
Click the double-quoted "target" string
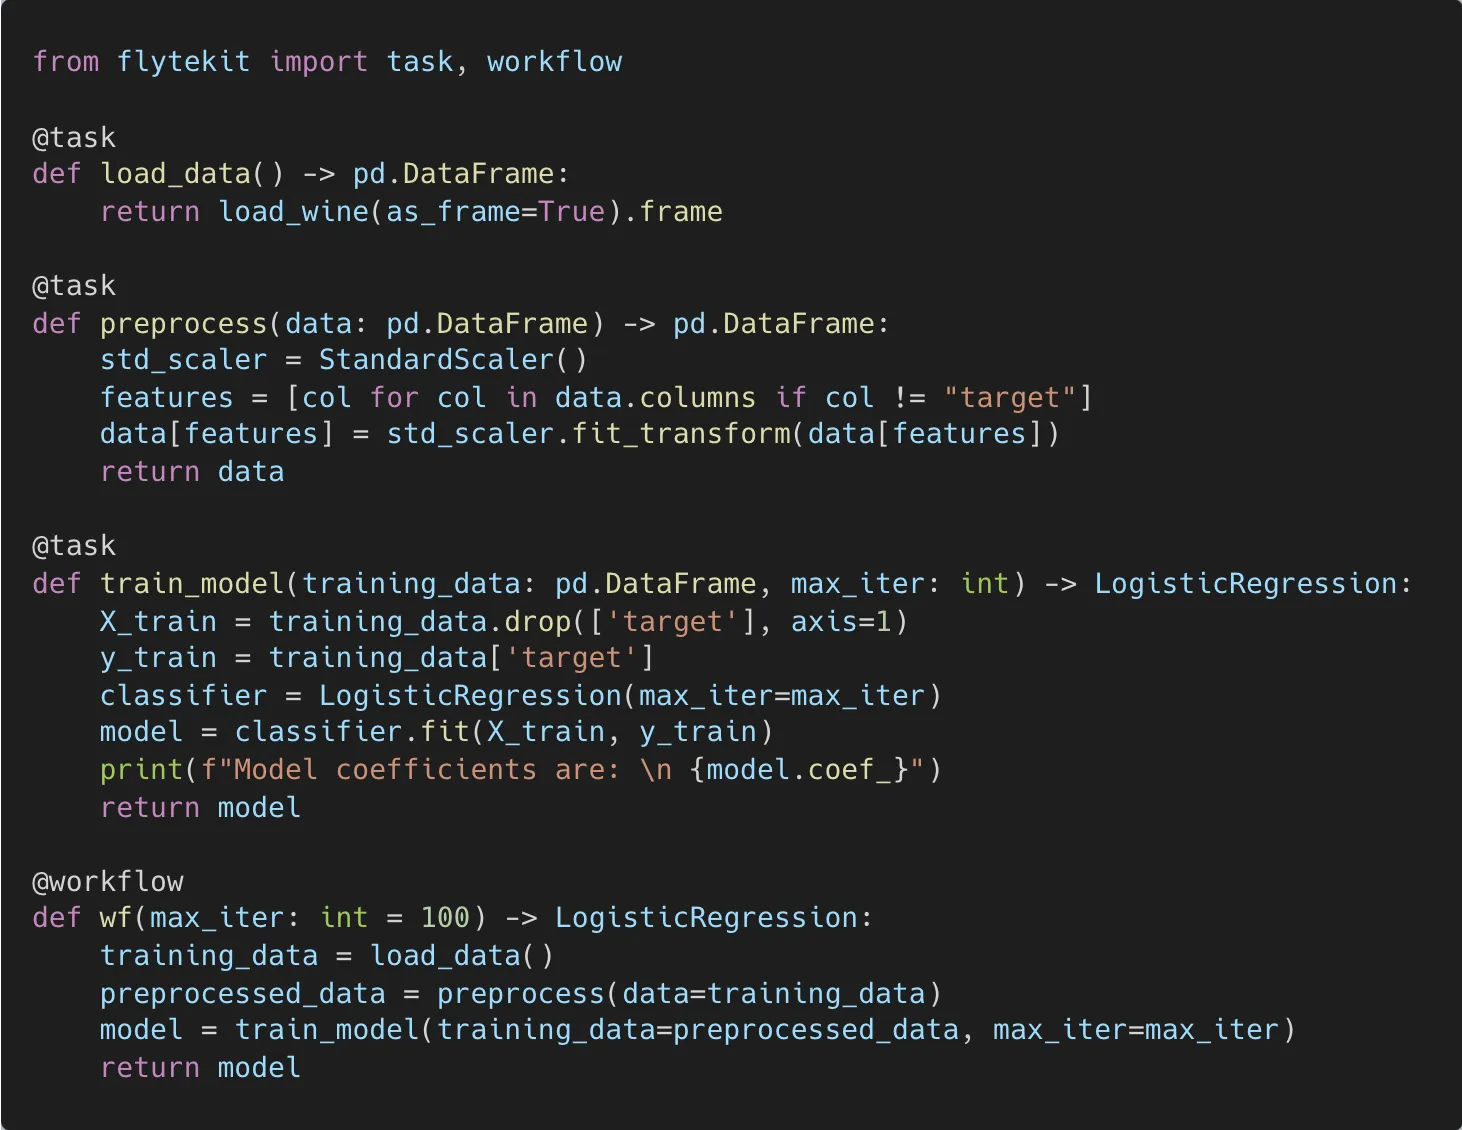[x=1009, y=398]
